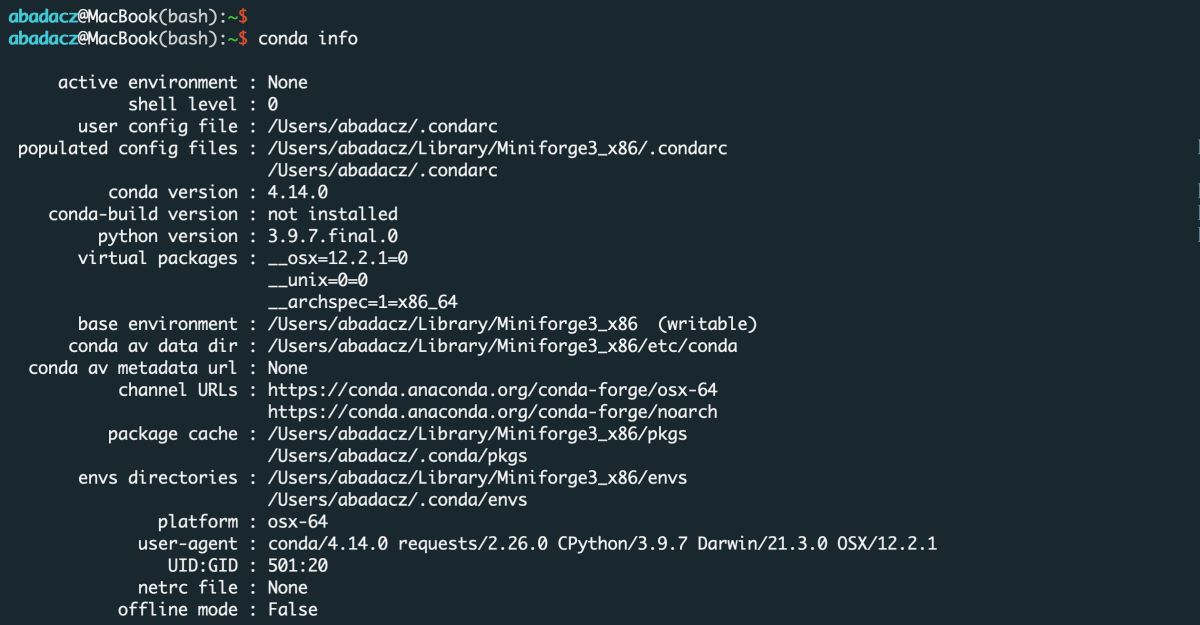Click the first empty prompt line username

(x=42, y=16)
